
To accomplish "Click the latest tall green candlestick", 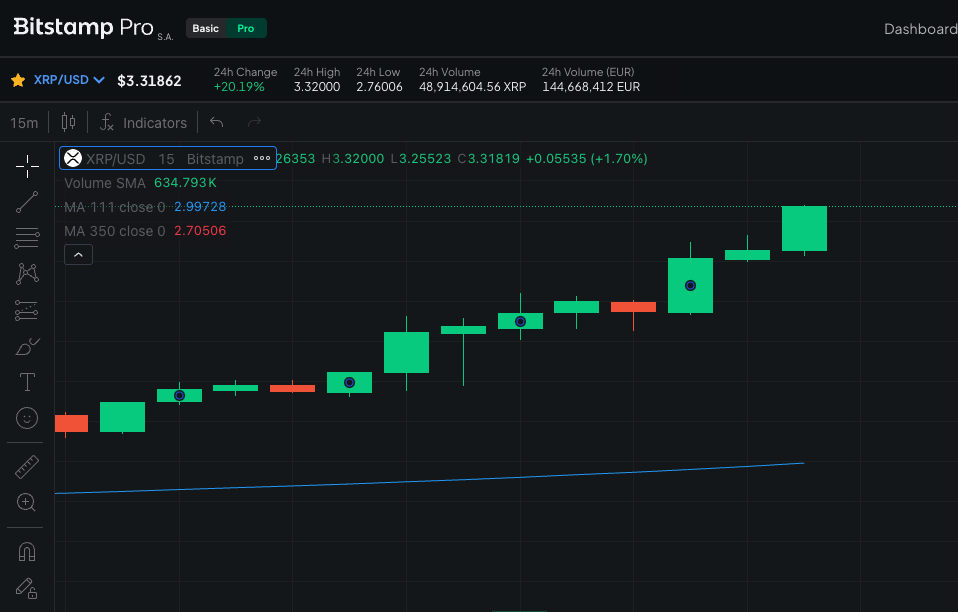I will tap(804, 228).
